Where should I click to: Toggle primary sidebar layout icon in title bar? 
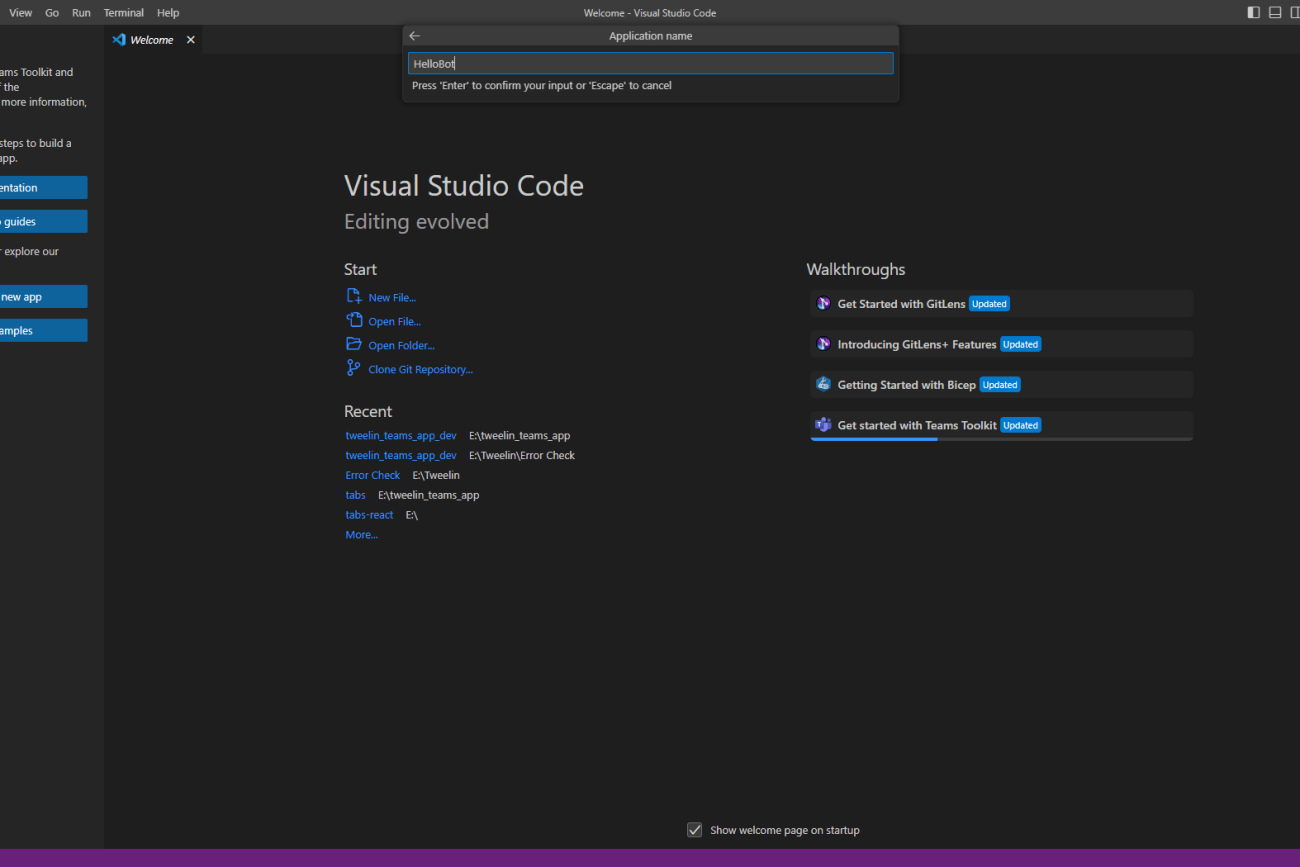[1254, 13]
